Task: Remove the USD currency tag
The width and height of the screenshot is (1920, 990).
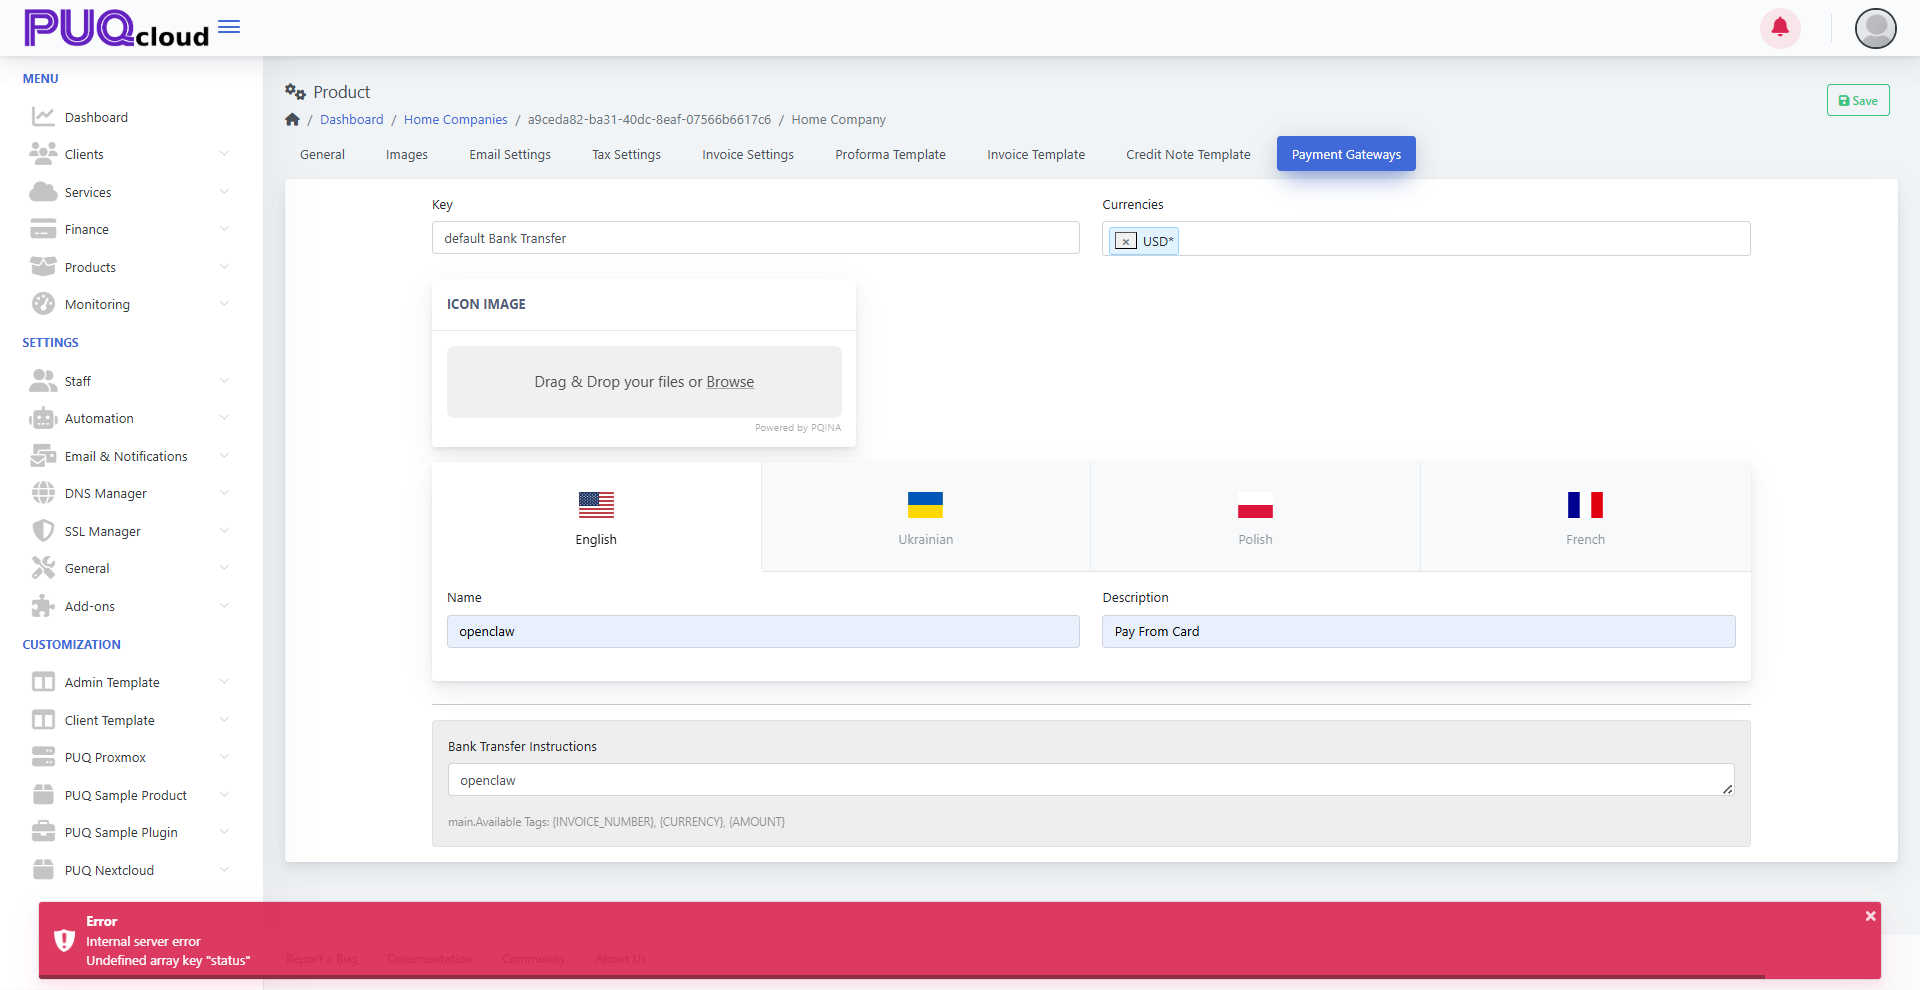Action: click(x=1126, y=241)
